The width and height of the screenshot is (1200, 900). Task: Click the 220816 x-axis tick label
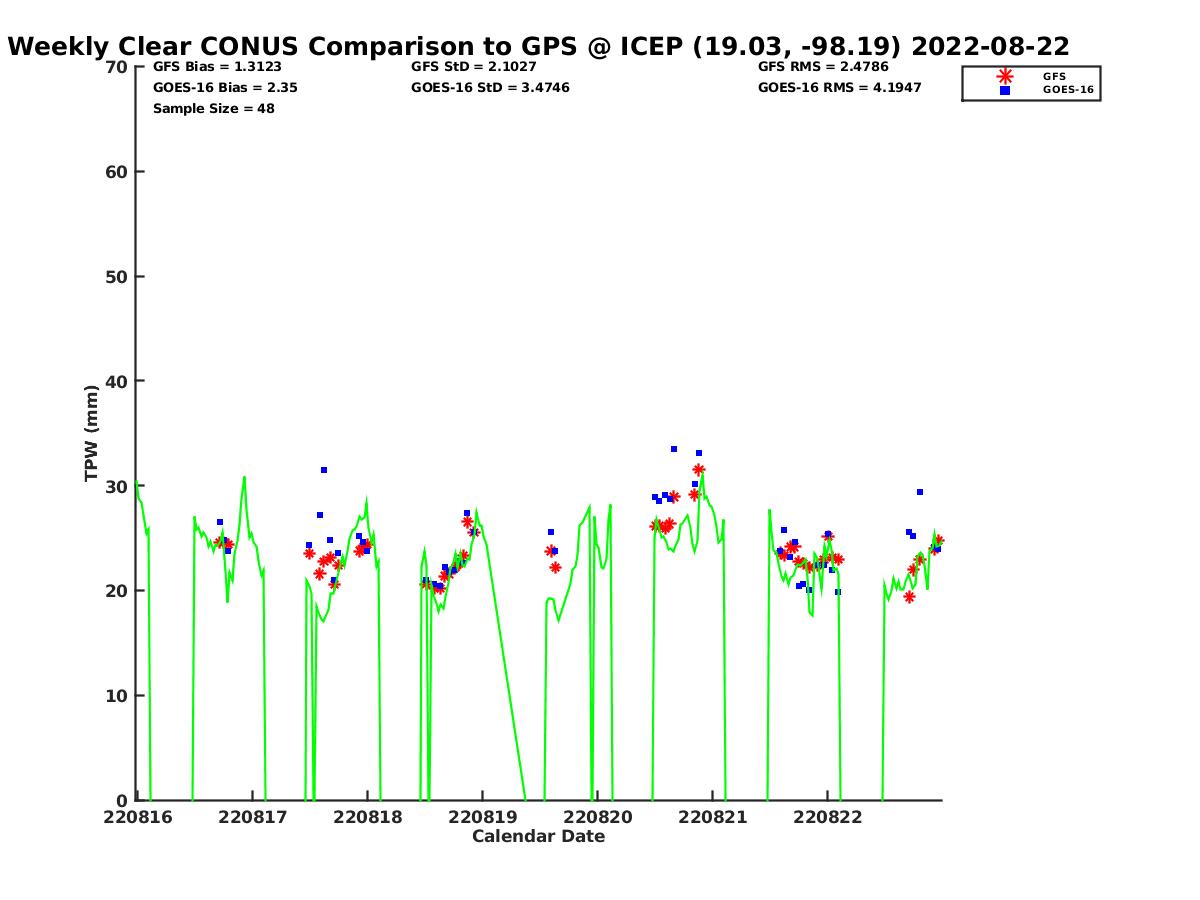click(138, 818)
